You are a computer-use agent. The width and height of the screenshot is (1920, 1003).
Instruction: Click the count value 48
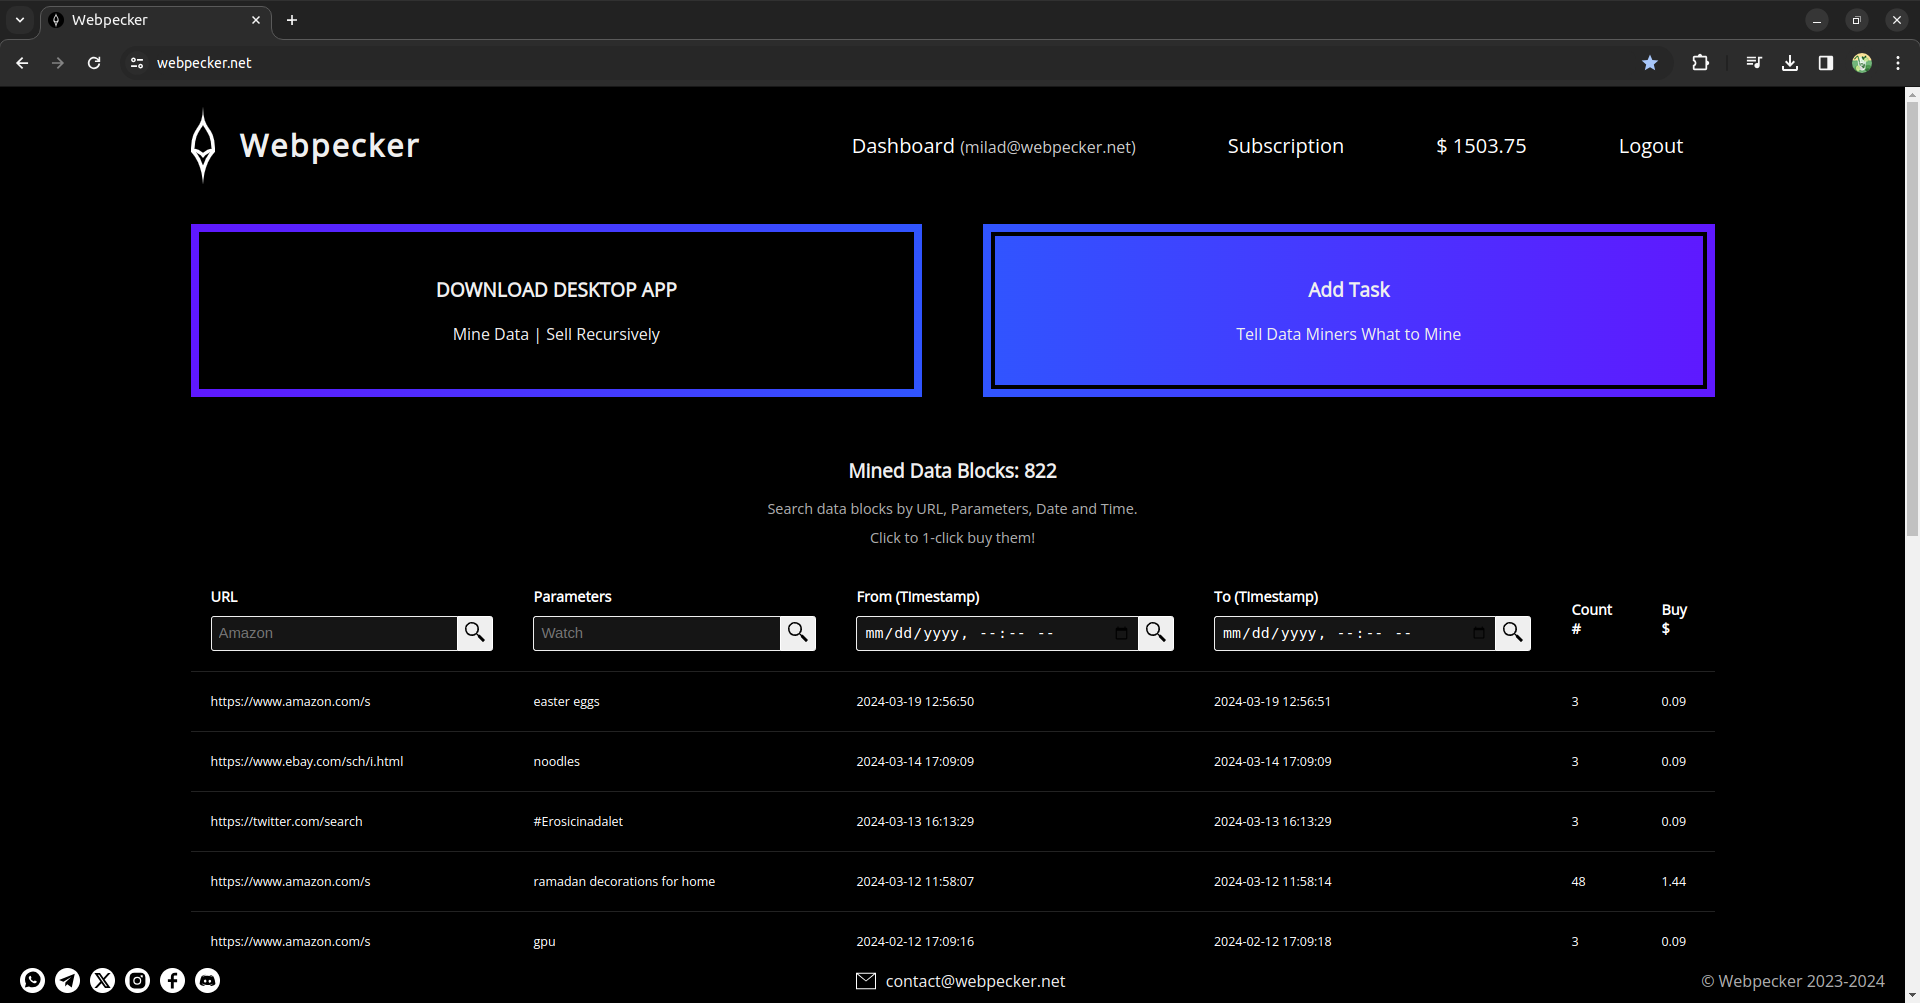click(1578, 882)
